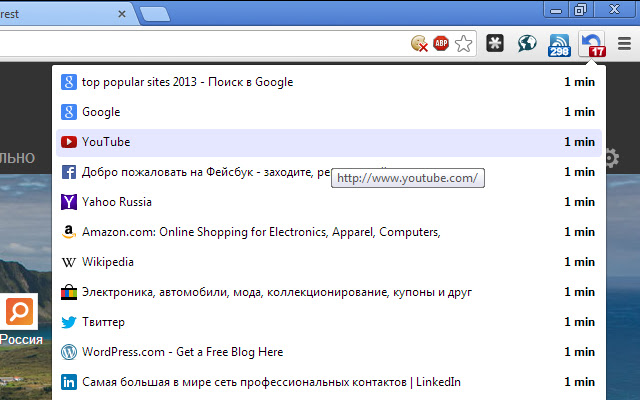Screen dimensions: 640x400
Task: Click the Wikipedia W favicon
Action: pos(69,262)
